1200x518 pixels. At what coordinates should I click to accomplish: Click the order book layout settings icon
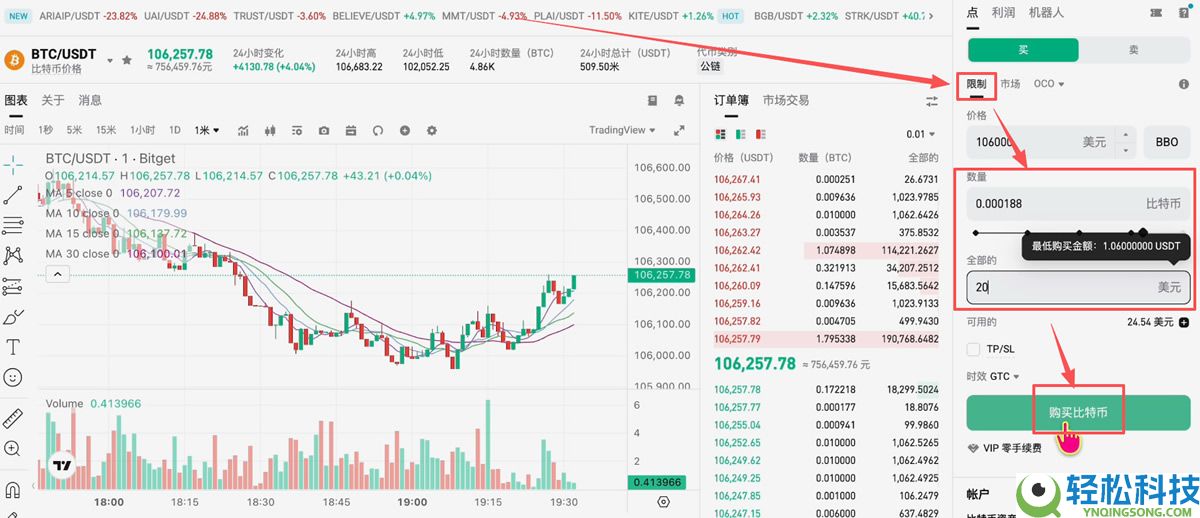(x=932, y=101)
